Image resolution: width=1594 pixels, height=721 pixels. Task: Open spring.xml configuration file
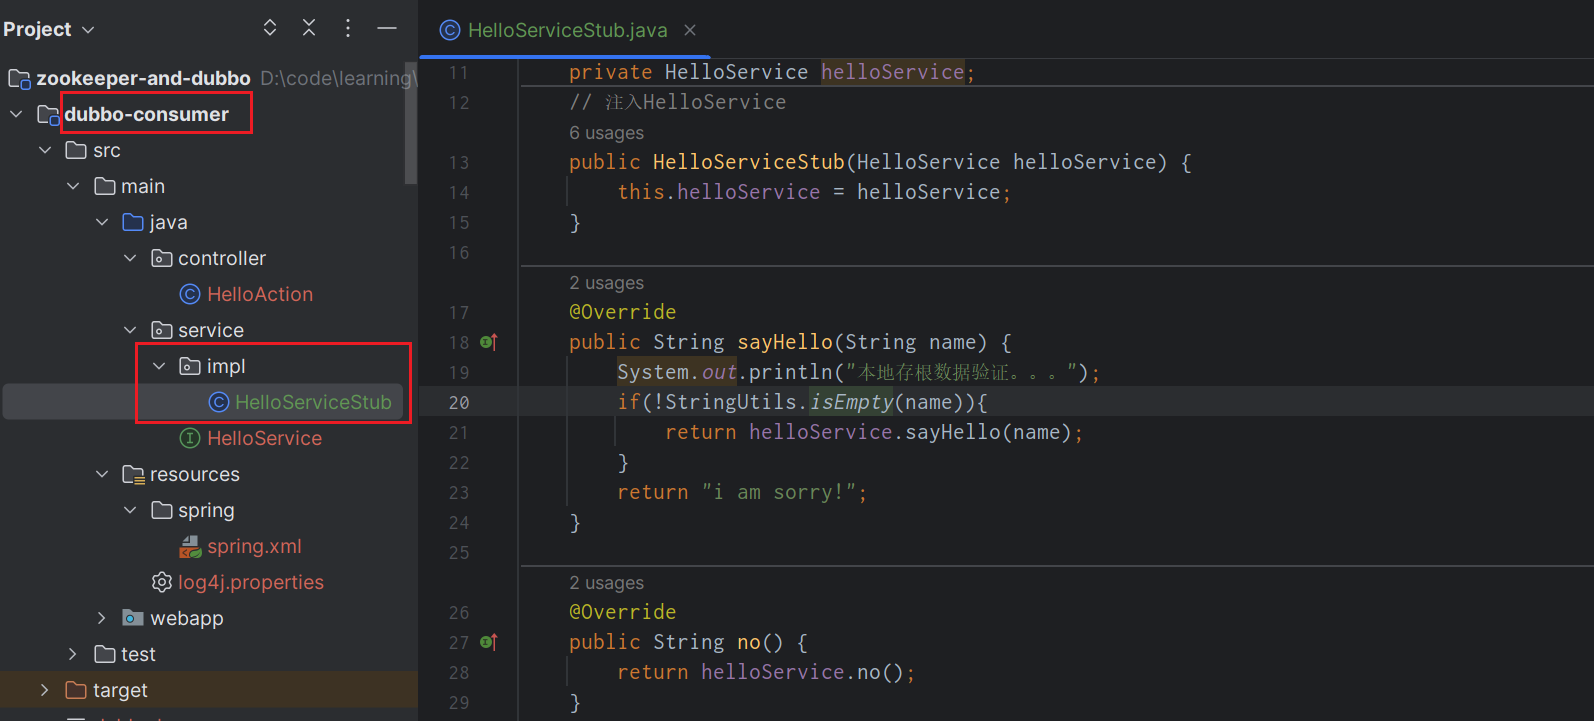point(254,546)
